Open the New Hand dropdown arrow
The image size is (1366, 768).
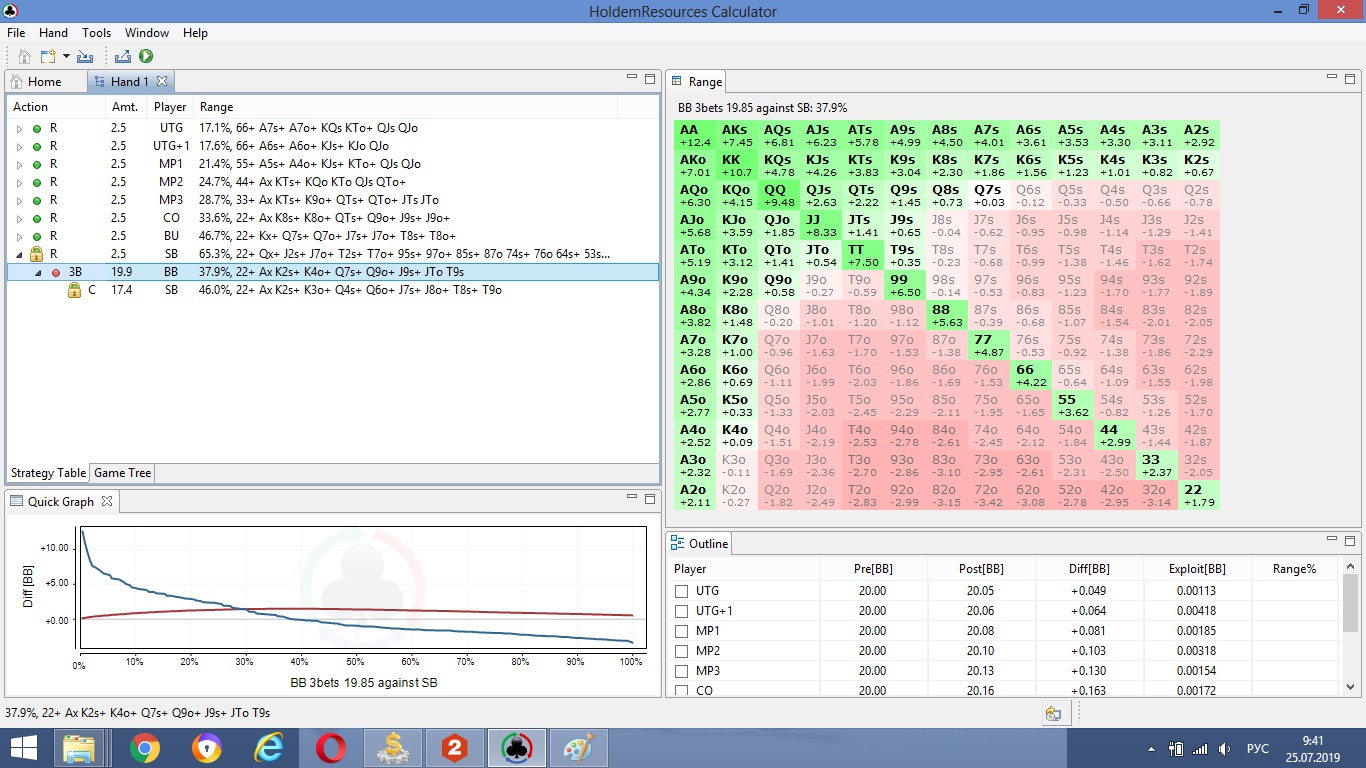(x=65, y=57)
